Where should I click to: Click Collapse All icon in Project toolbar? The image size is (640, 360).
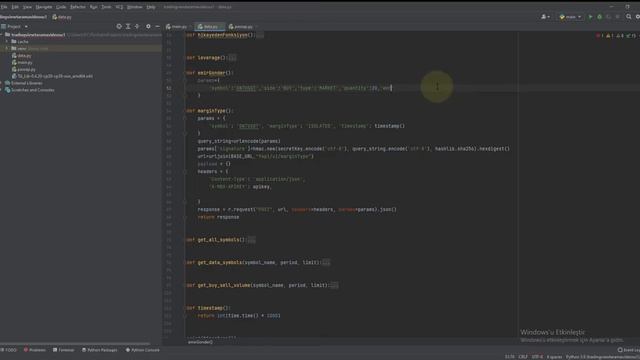[x=137, y=26]
